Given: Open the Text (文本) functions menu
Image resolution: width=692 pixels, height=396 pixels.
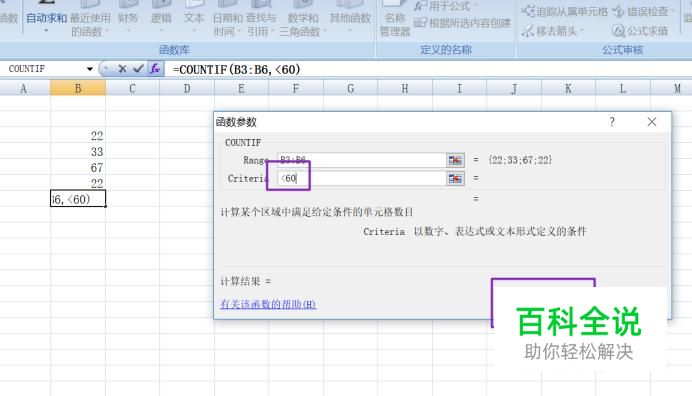Looking at the screenshot, I should click(194, 18).
